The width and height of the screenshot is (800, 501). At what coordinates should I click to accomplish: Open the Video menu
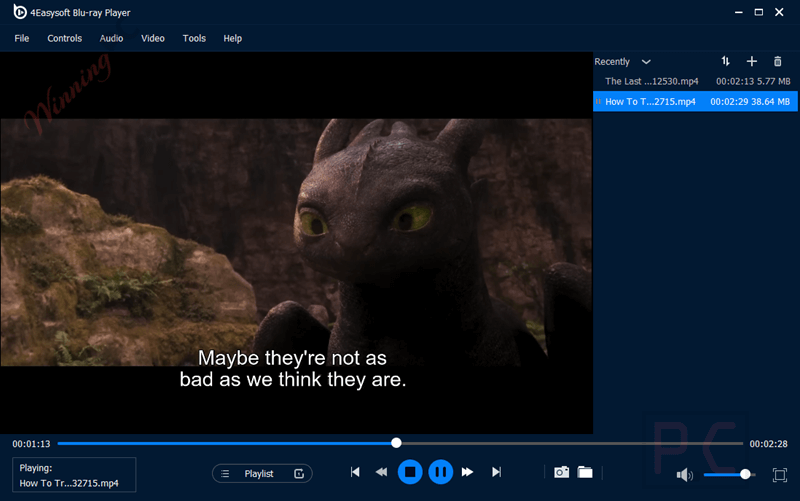click(x=153, y=38)
